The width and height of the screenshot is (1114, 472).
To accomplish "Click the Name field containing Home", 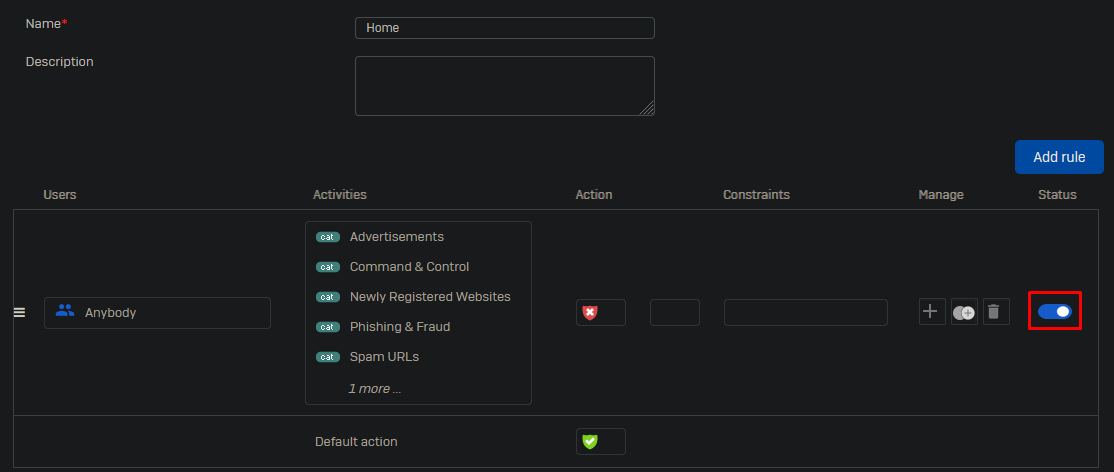I will pyautogui.click(x=504, y=28).
